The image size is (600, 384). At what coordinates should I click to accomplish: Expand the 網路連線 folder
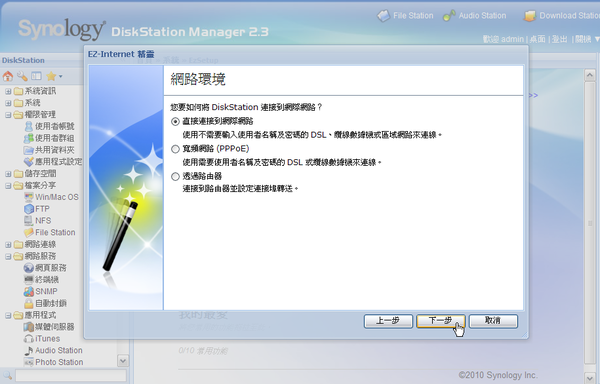[8, 245]
